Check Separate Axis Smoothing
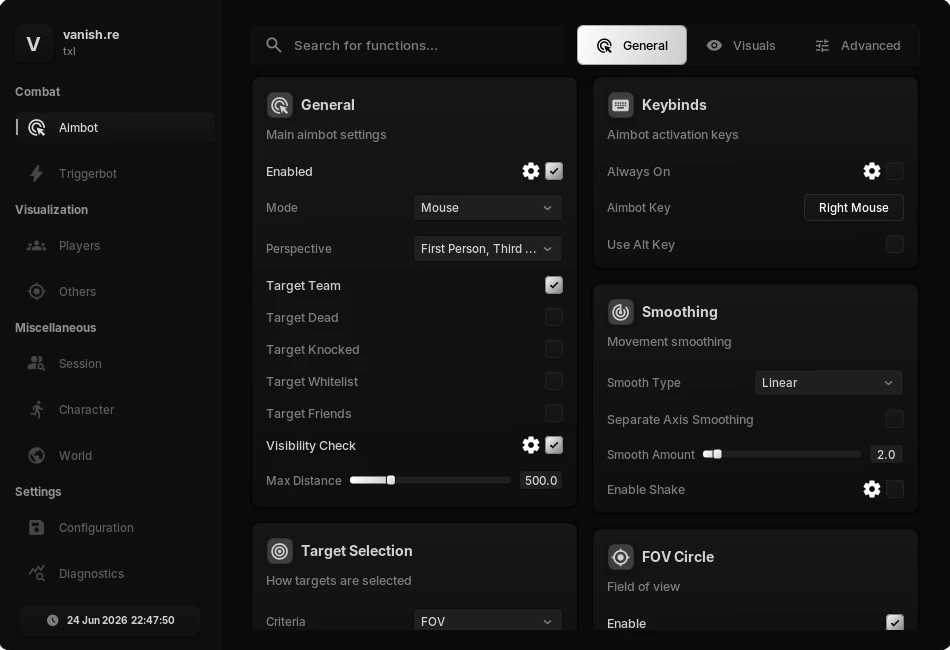 (895, 419)
